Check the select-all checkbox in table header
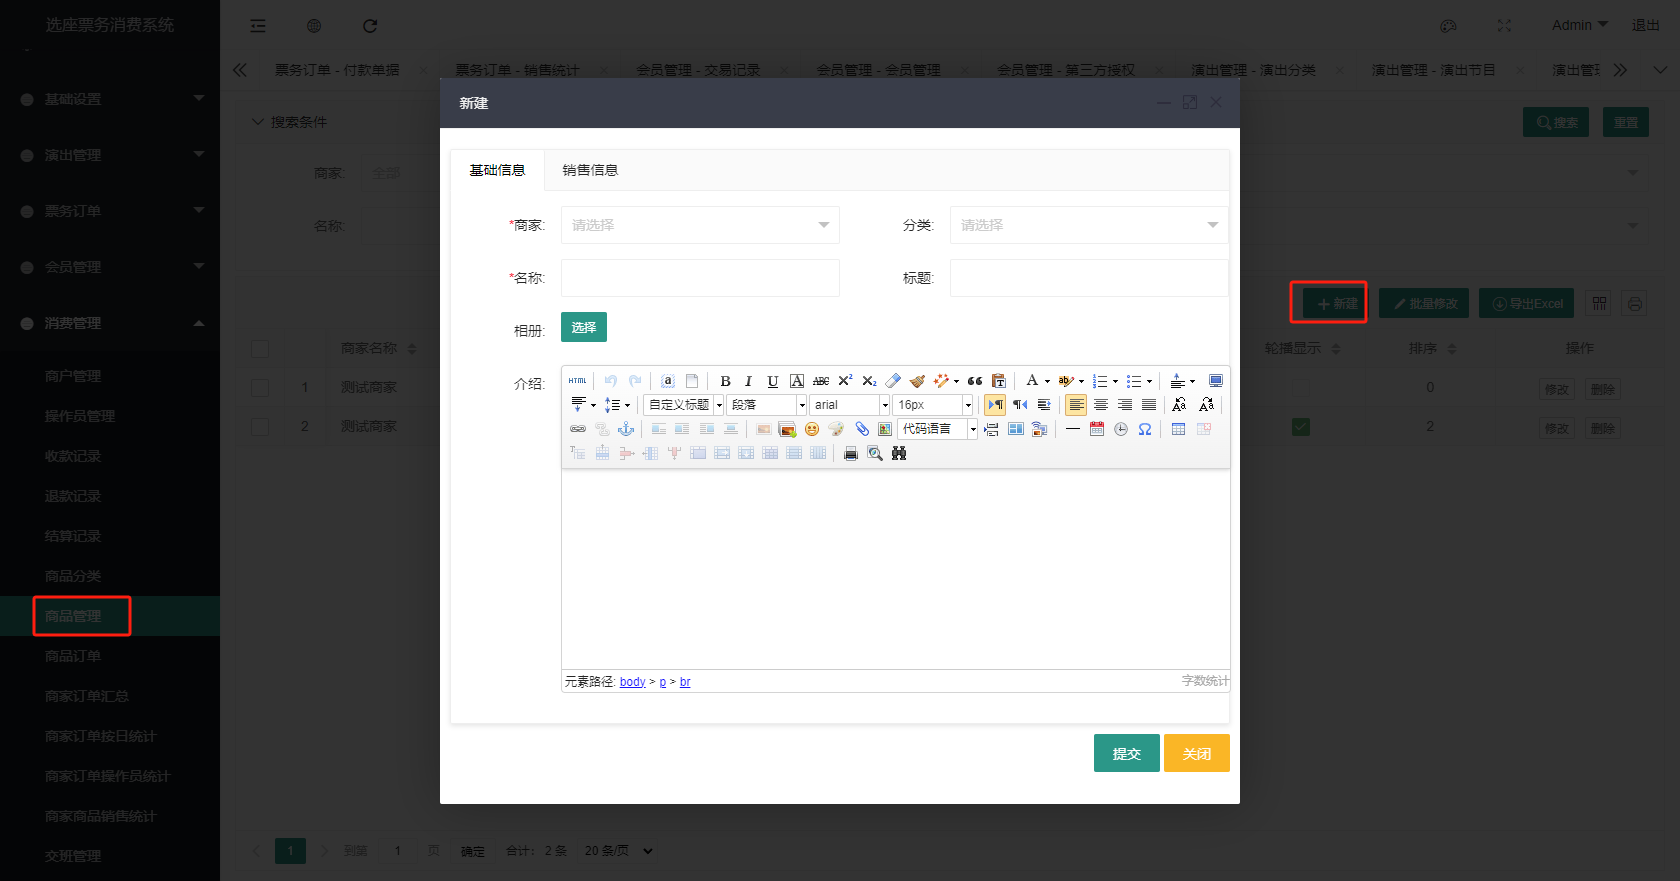Image resolution: width=1680 pixels, height=881 pixels. pos(260,348)
